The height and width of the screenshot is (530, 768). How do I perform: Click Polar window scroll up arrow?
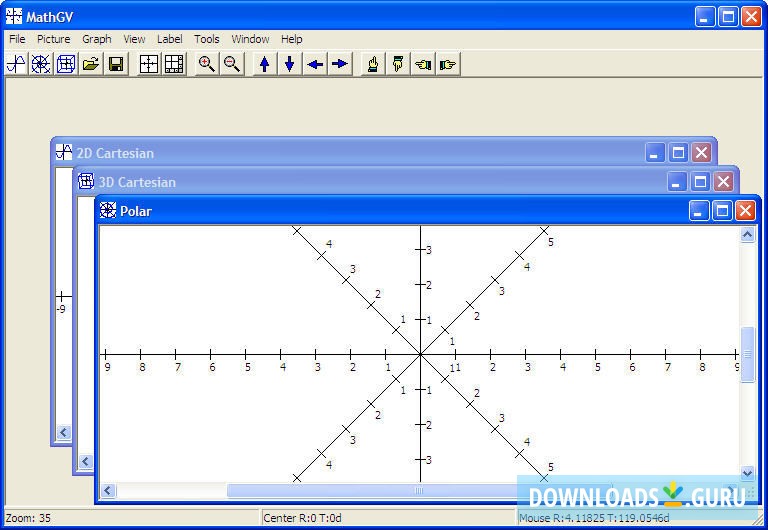[x=747, y=235]
